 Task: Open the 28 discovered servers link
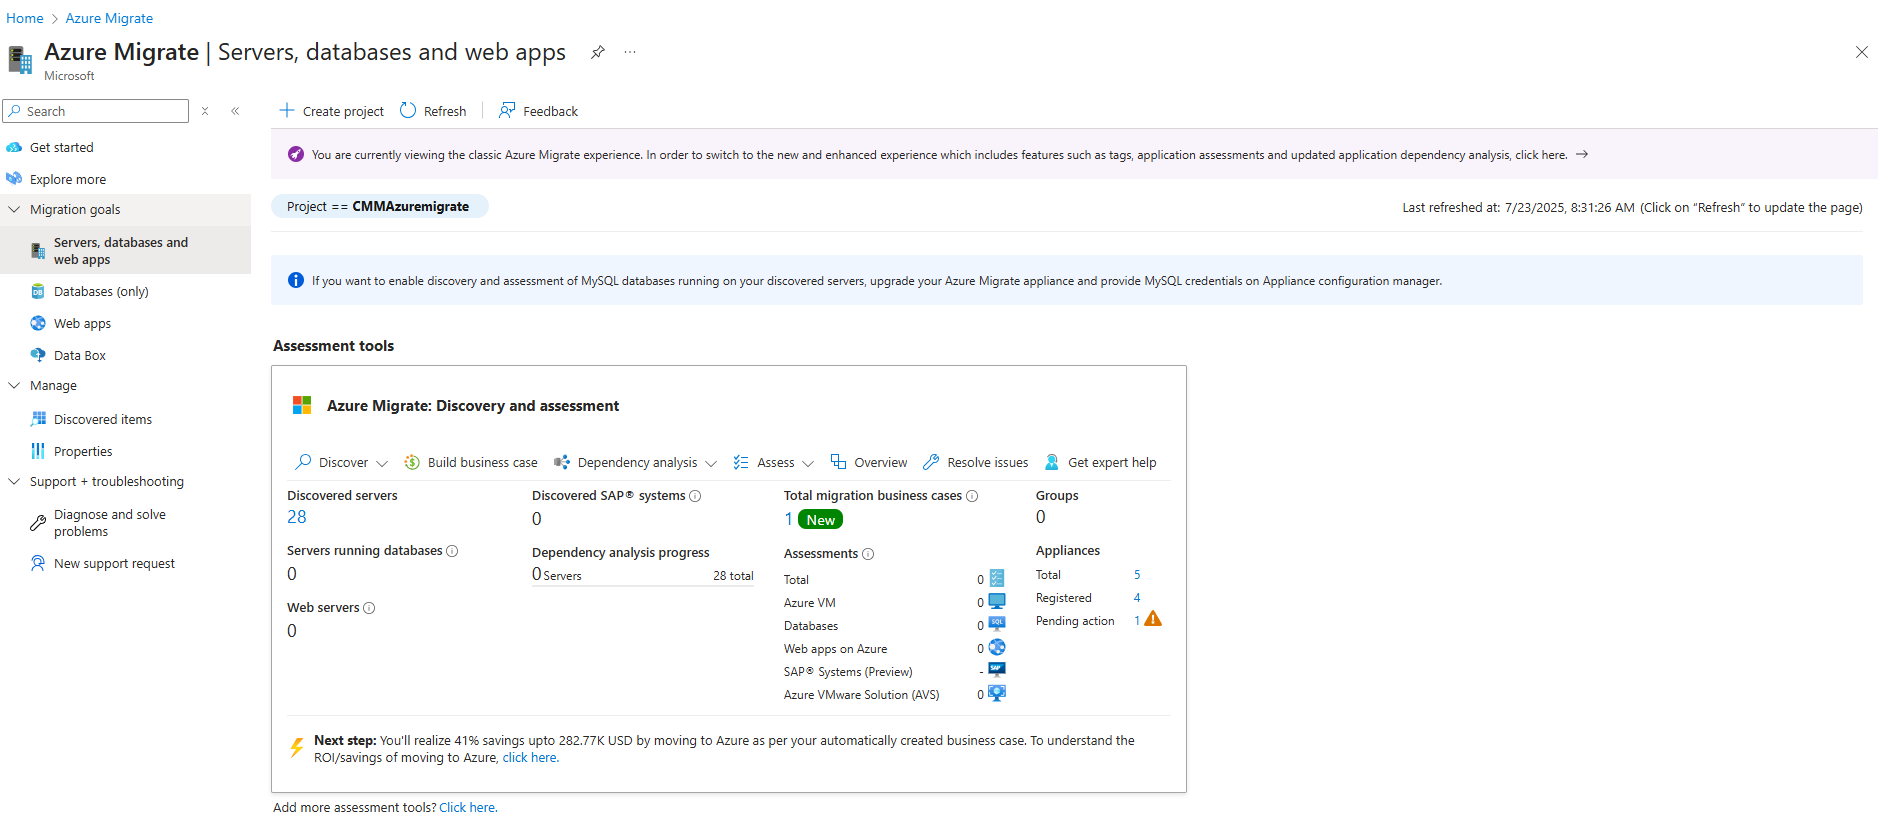pyautogui.click(x=297, y=517)
